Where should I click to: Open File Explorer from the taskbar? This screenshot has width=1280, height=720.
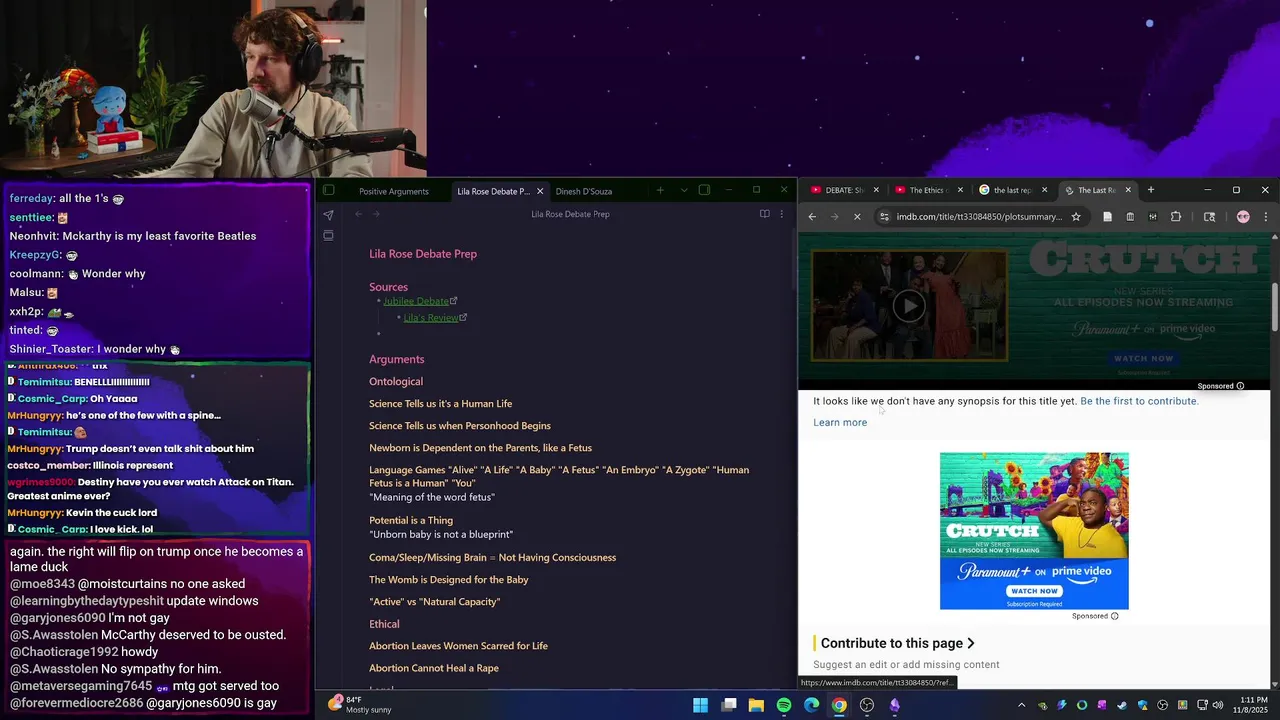point(756,705)
